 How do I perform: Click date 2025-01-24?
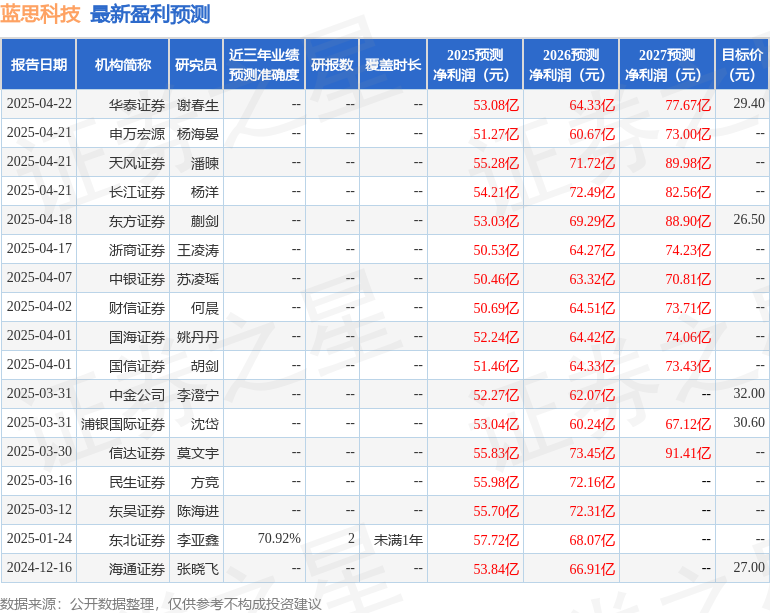pyautogui.click(x=39, y=538)
